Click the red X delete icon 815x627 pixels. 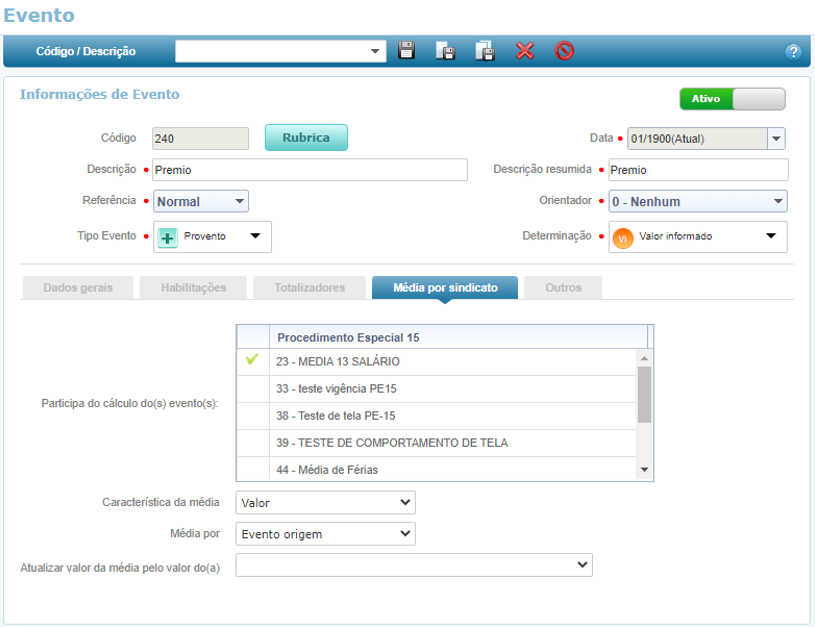pos(525,51)
